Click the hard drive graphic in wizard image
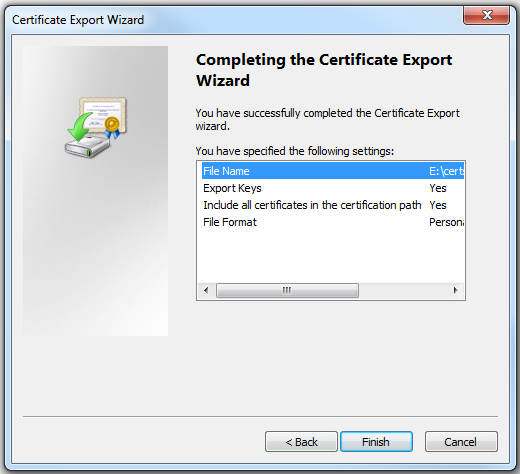This screenshot has height=474, width=520. 87,147
